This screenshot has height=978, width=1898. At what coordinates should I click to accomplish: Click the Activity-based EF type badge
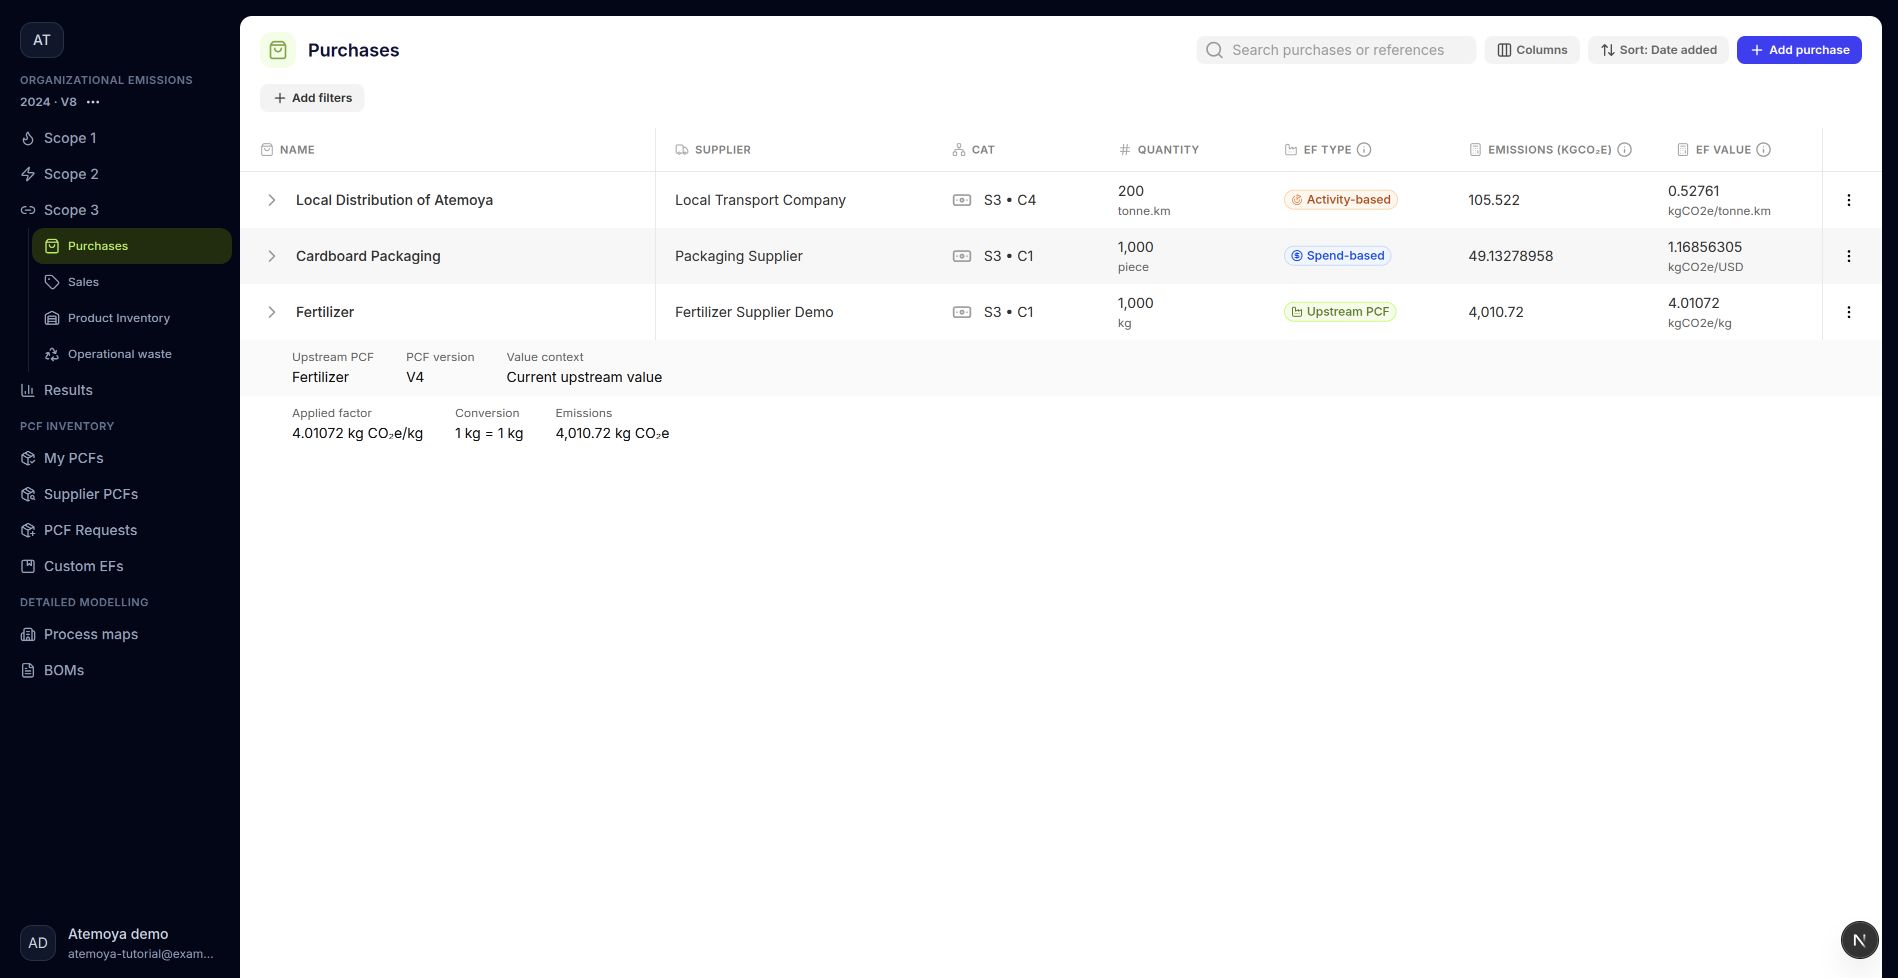tap(1340, 200)
